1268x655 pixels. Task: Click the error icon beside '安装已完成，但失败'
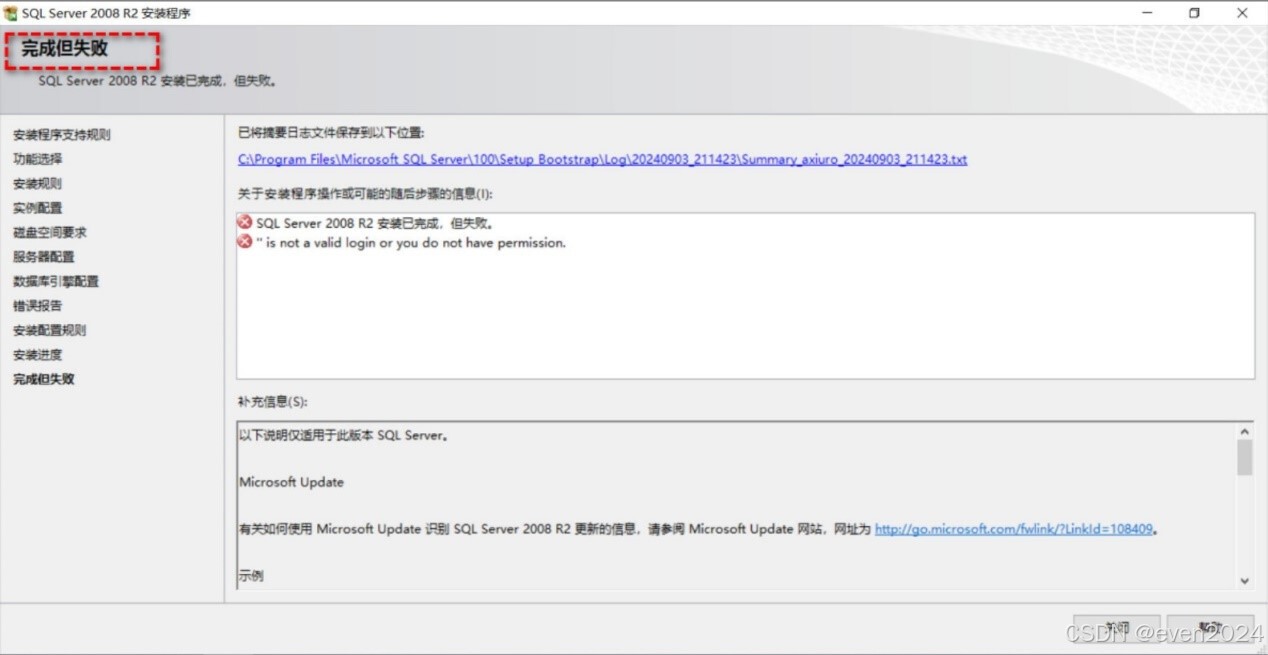point(245,222)
